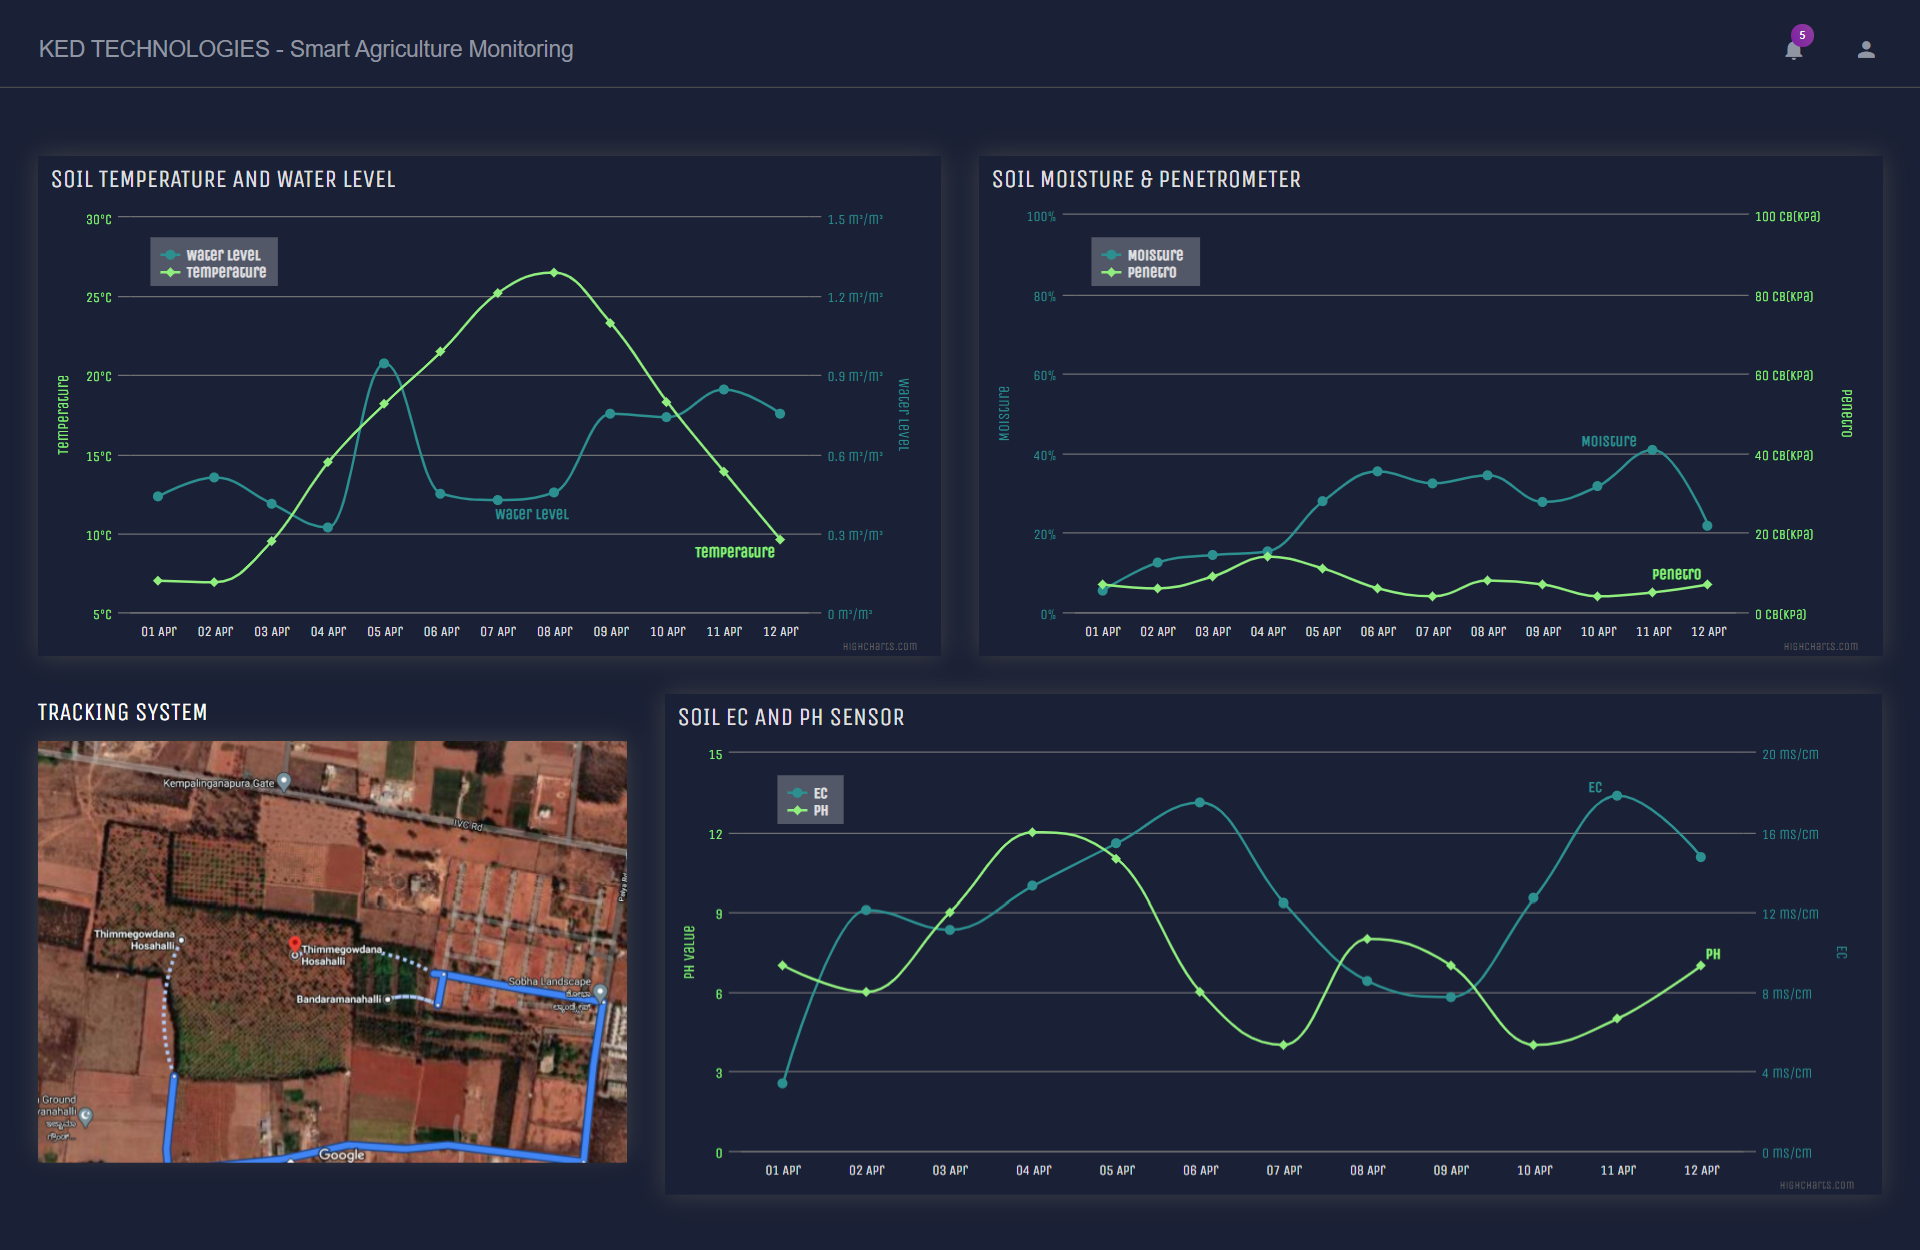Select PH low point on 10 Apr
Viewport: 1920px width, 1250px height.
click(1534, 1045)
